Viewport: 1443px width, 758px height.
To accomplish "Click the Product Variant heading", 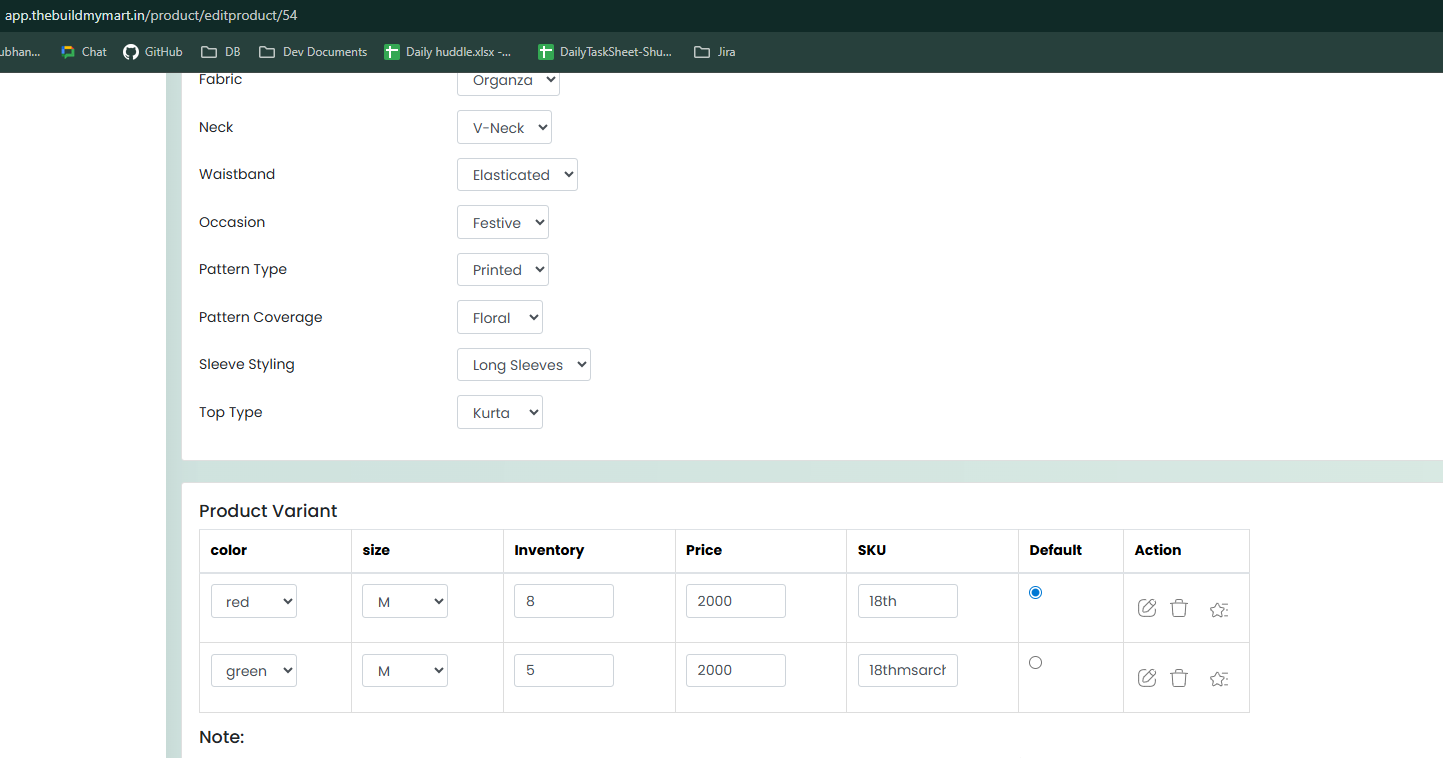I will coord(268,511).
